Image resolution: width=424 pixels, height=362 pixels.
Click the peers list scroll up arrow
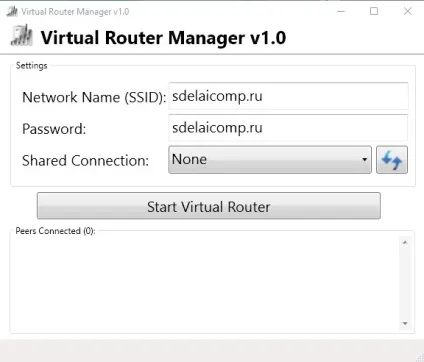[x=405, y=242]
